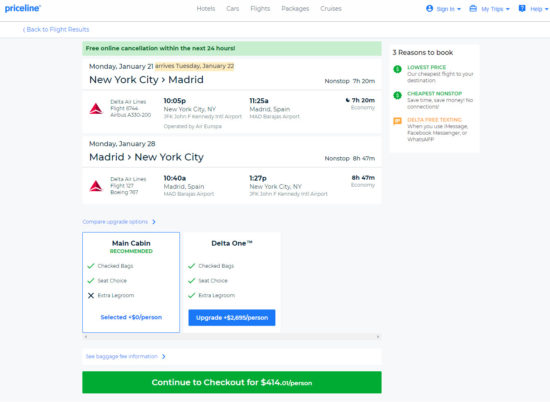Select the Main Cabin fare option
Viewport: 550px width, 402px height.
(131, 282)
